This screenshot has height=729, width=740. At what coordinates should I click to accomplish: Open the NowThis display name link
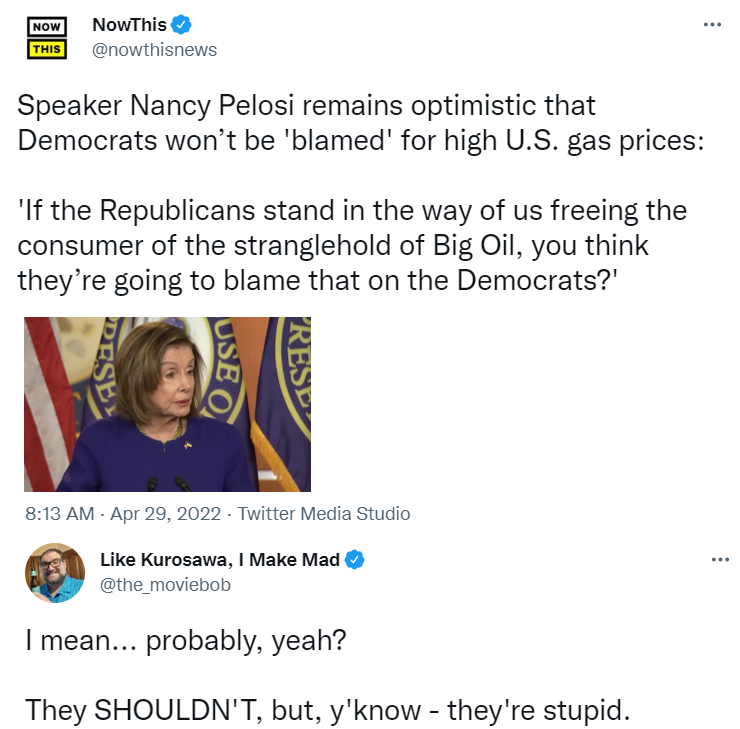129,26
